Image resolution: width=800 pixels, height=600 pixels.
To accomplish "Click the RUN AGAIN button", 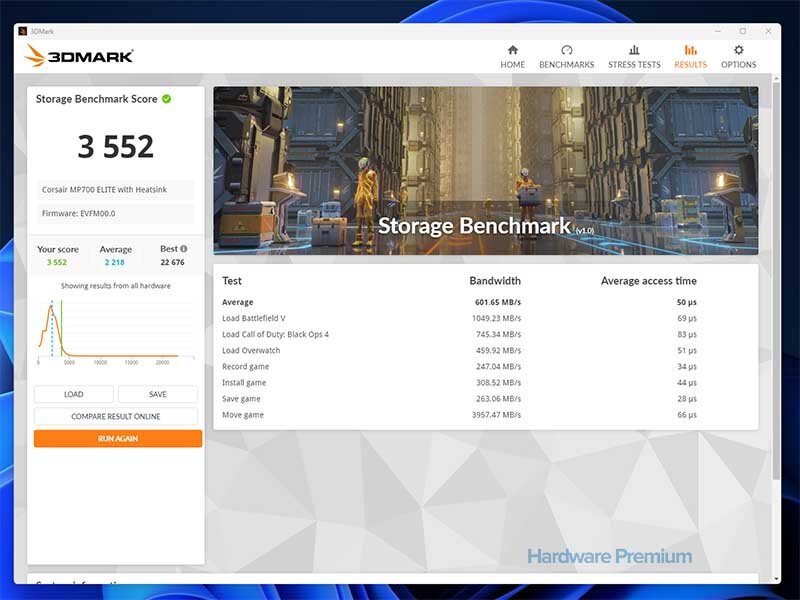I will (118, 439).
